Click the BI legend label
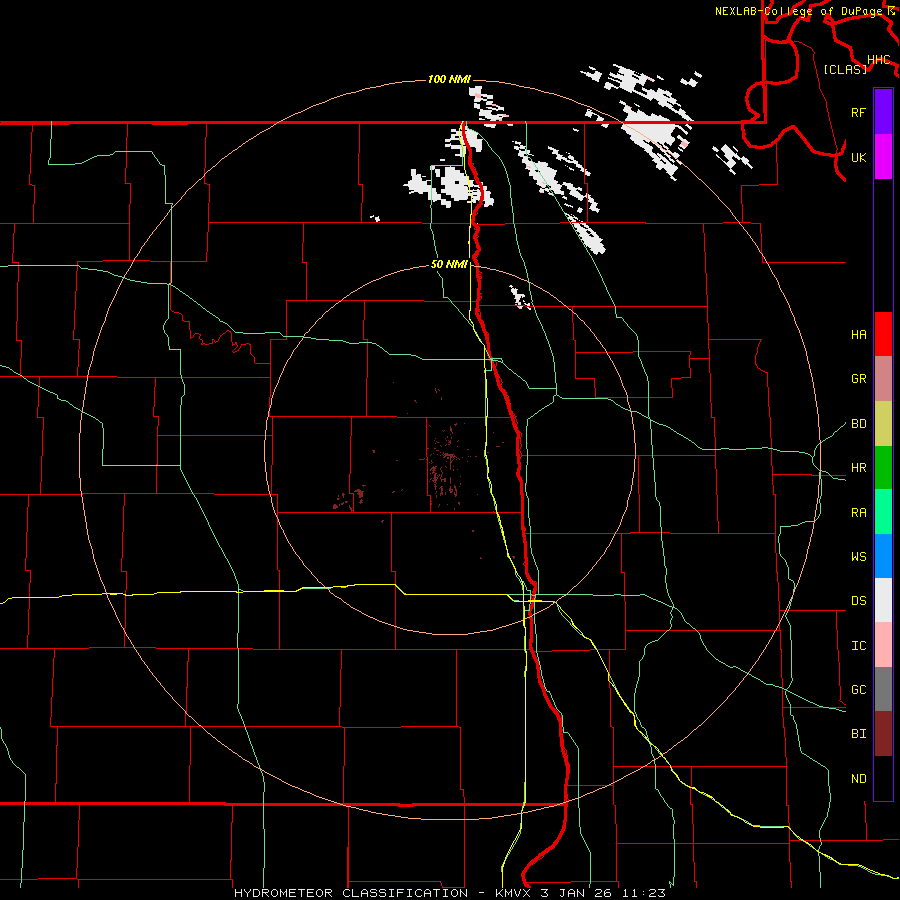The image size is (900, 900). coord(858,734)
